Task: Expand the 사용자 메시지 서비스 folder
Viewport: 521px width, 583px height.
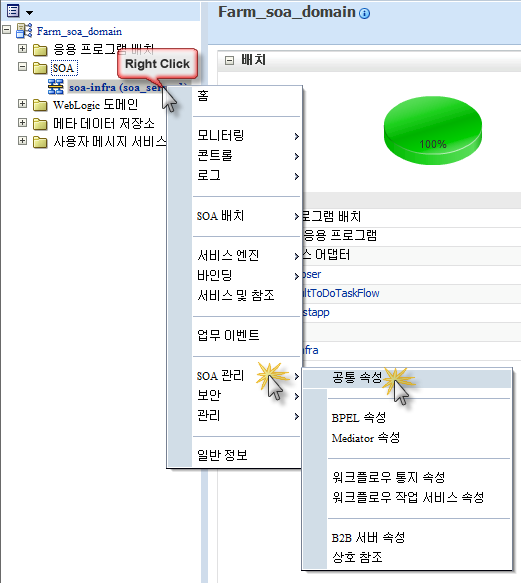Action: pyautogui.click(x=22, y=141)
